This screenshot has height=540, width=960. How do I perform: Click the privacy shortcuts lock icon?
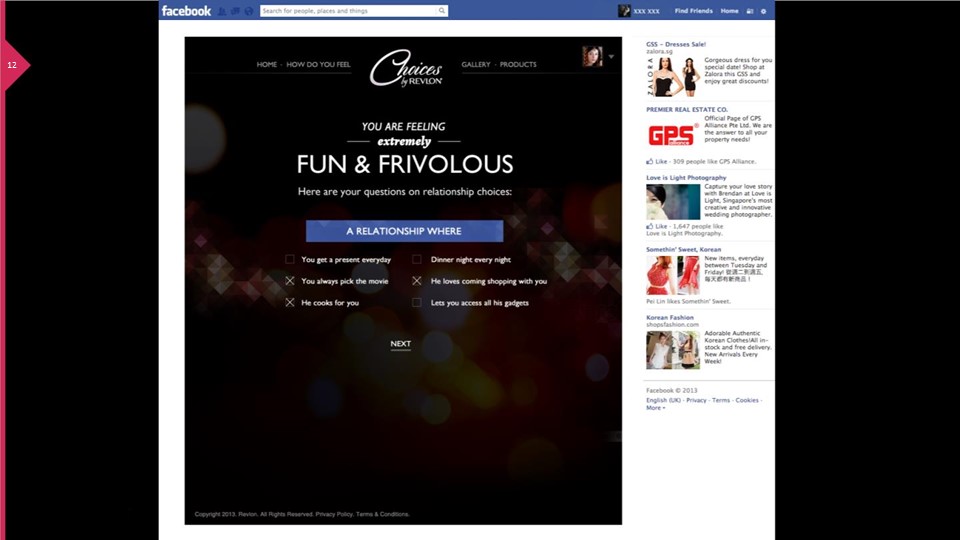point(750,11)
